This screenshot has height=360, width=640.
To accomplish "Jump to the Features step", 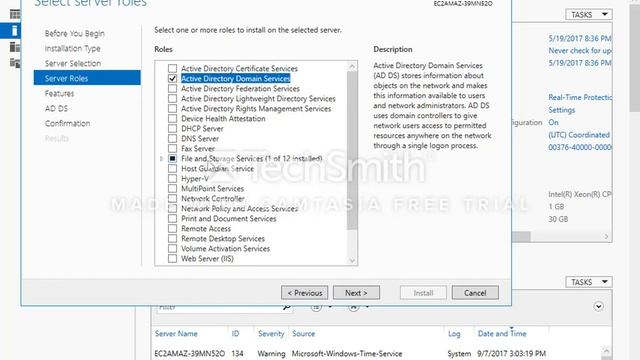I will pos(60,93).
